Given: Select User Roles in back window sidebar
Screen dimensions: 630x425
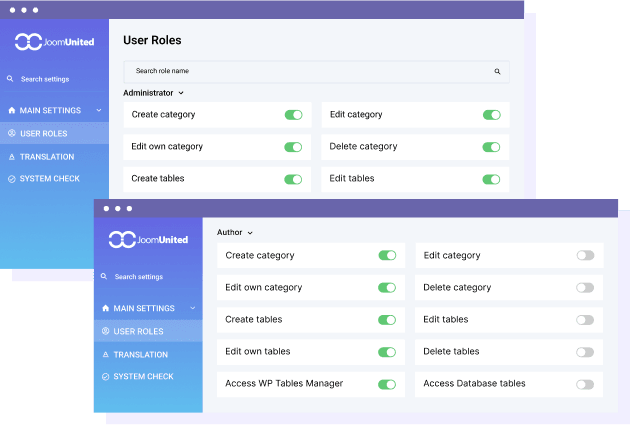Looking at the screenshot, I should click(43, 133).
